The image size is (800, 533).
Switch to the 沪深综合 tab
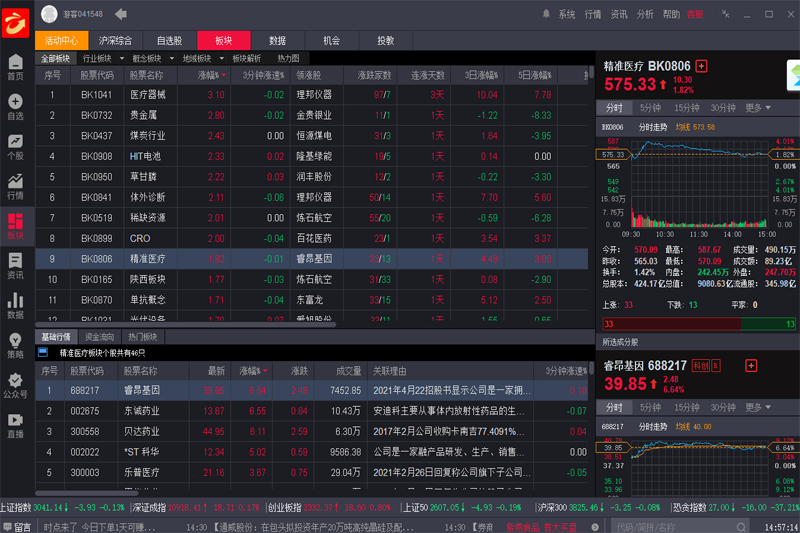pos(115,41)
